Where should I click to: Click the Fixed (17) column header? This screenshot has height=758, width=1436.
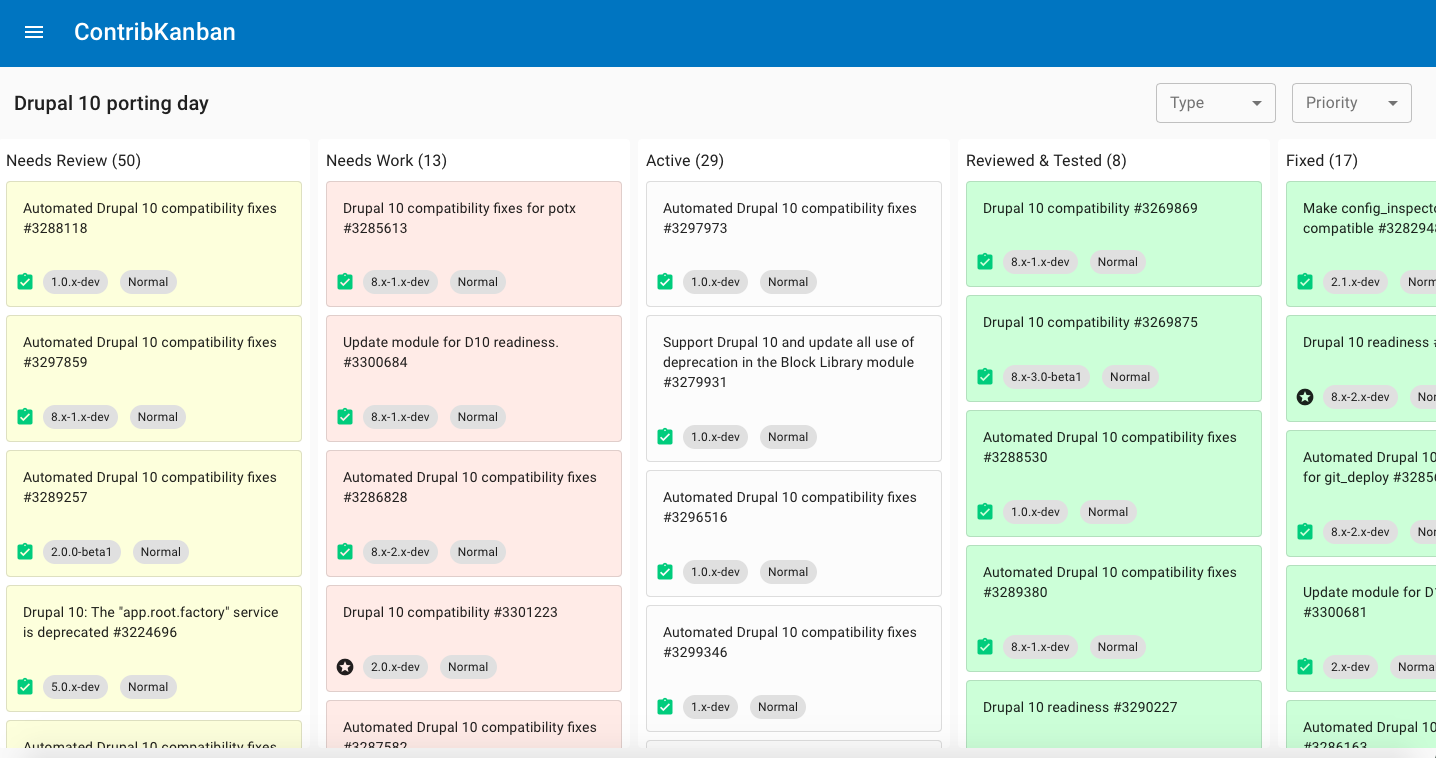click(x=1322, y=160)
